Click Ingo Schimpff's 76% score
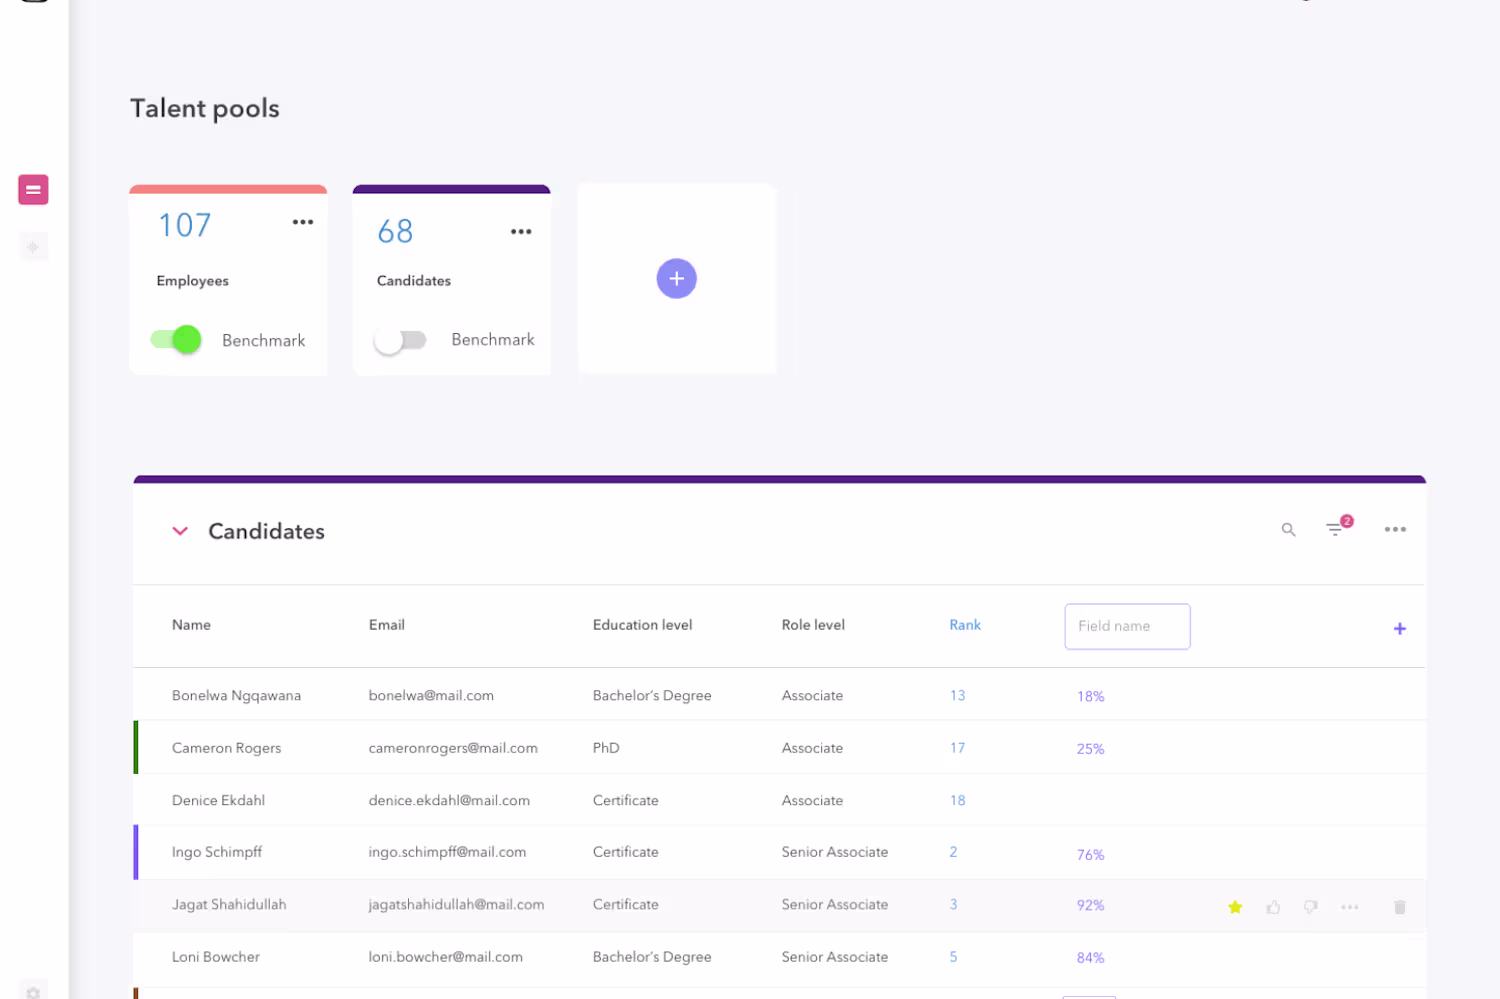The image size is (1500, 999). 1090,854
